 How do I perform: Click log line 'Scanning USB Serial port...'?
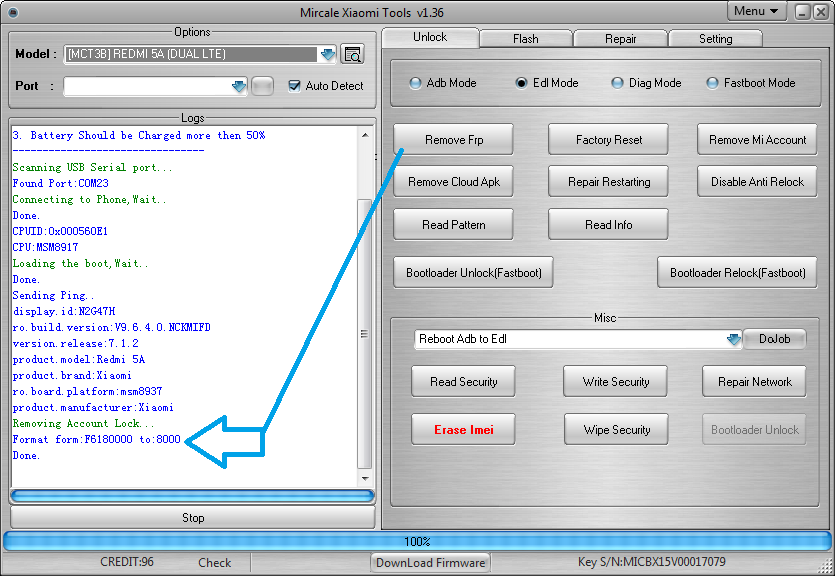click(92, 167)
